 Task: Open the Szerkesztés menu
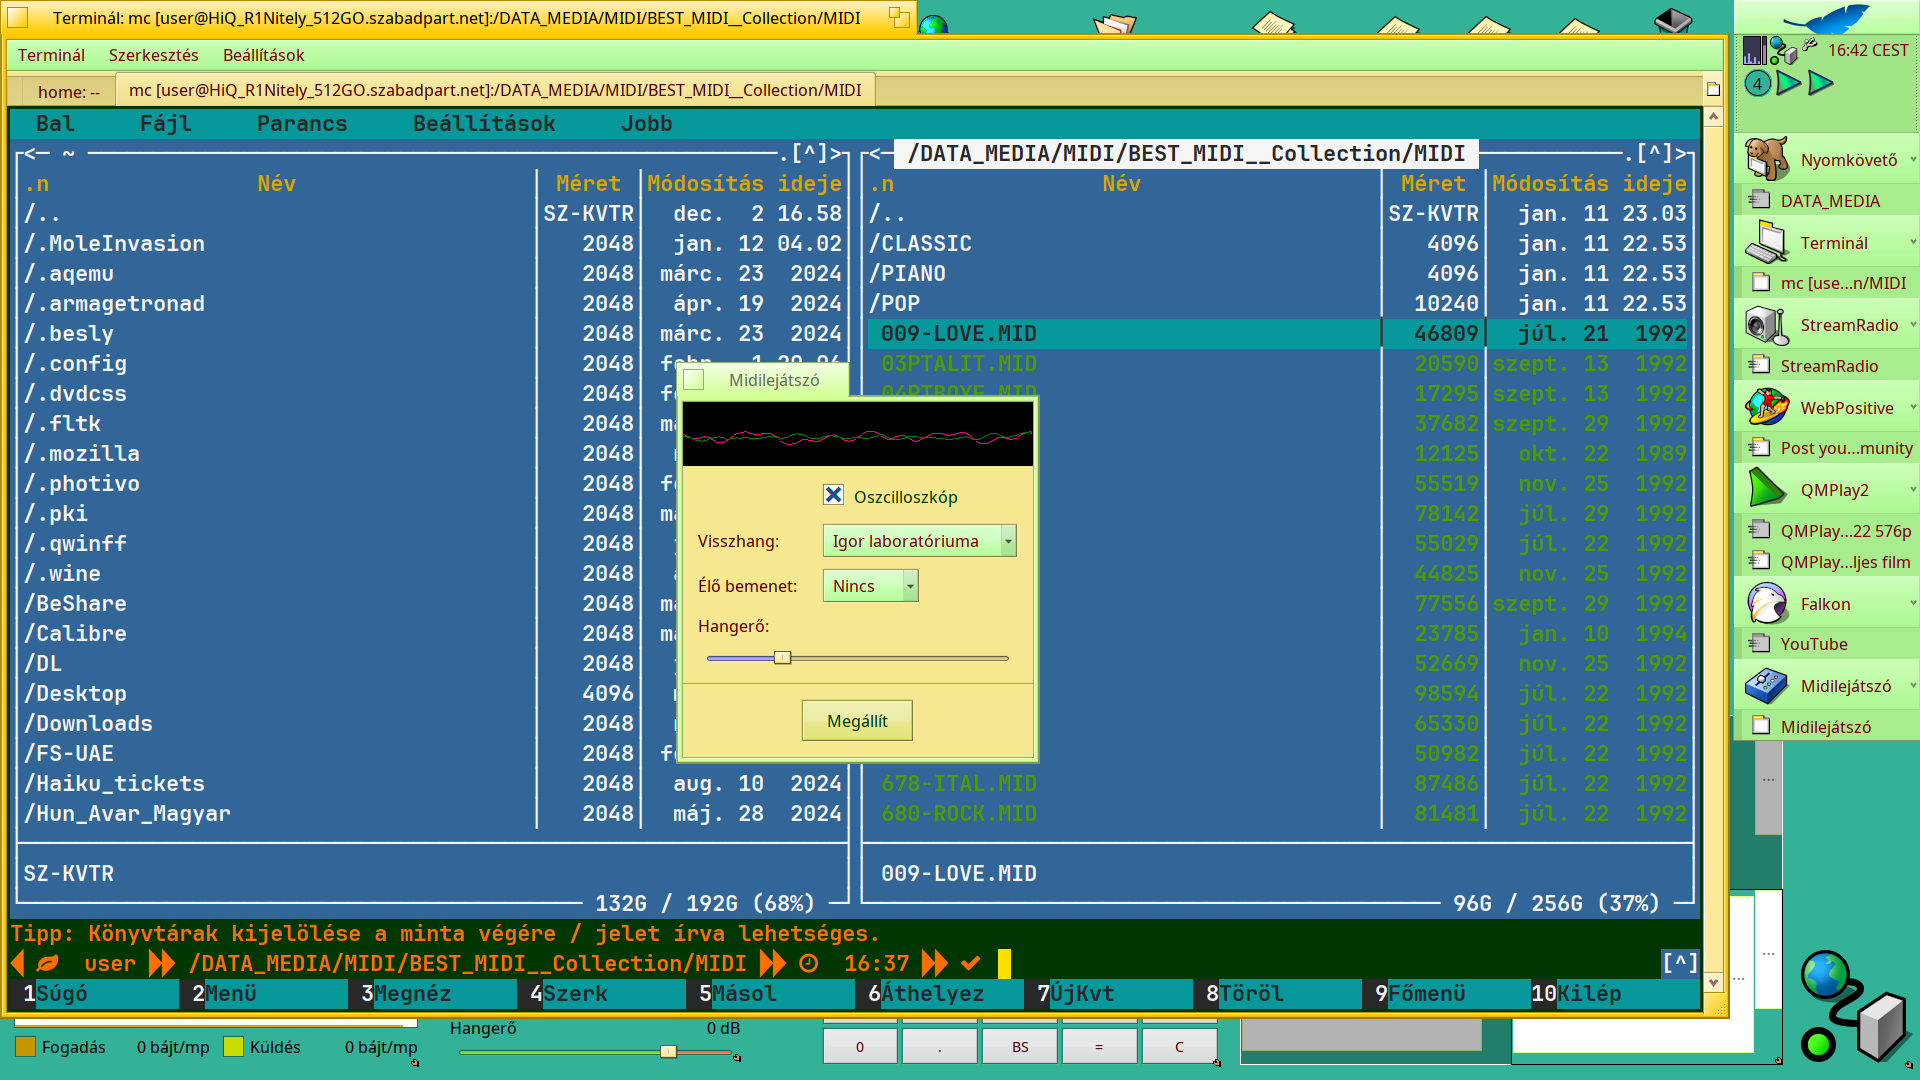153,55
